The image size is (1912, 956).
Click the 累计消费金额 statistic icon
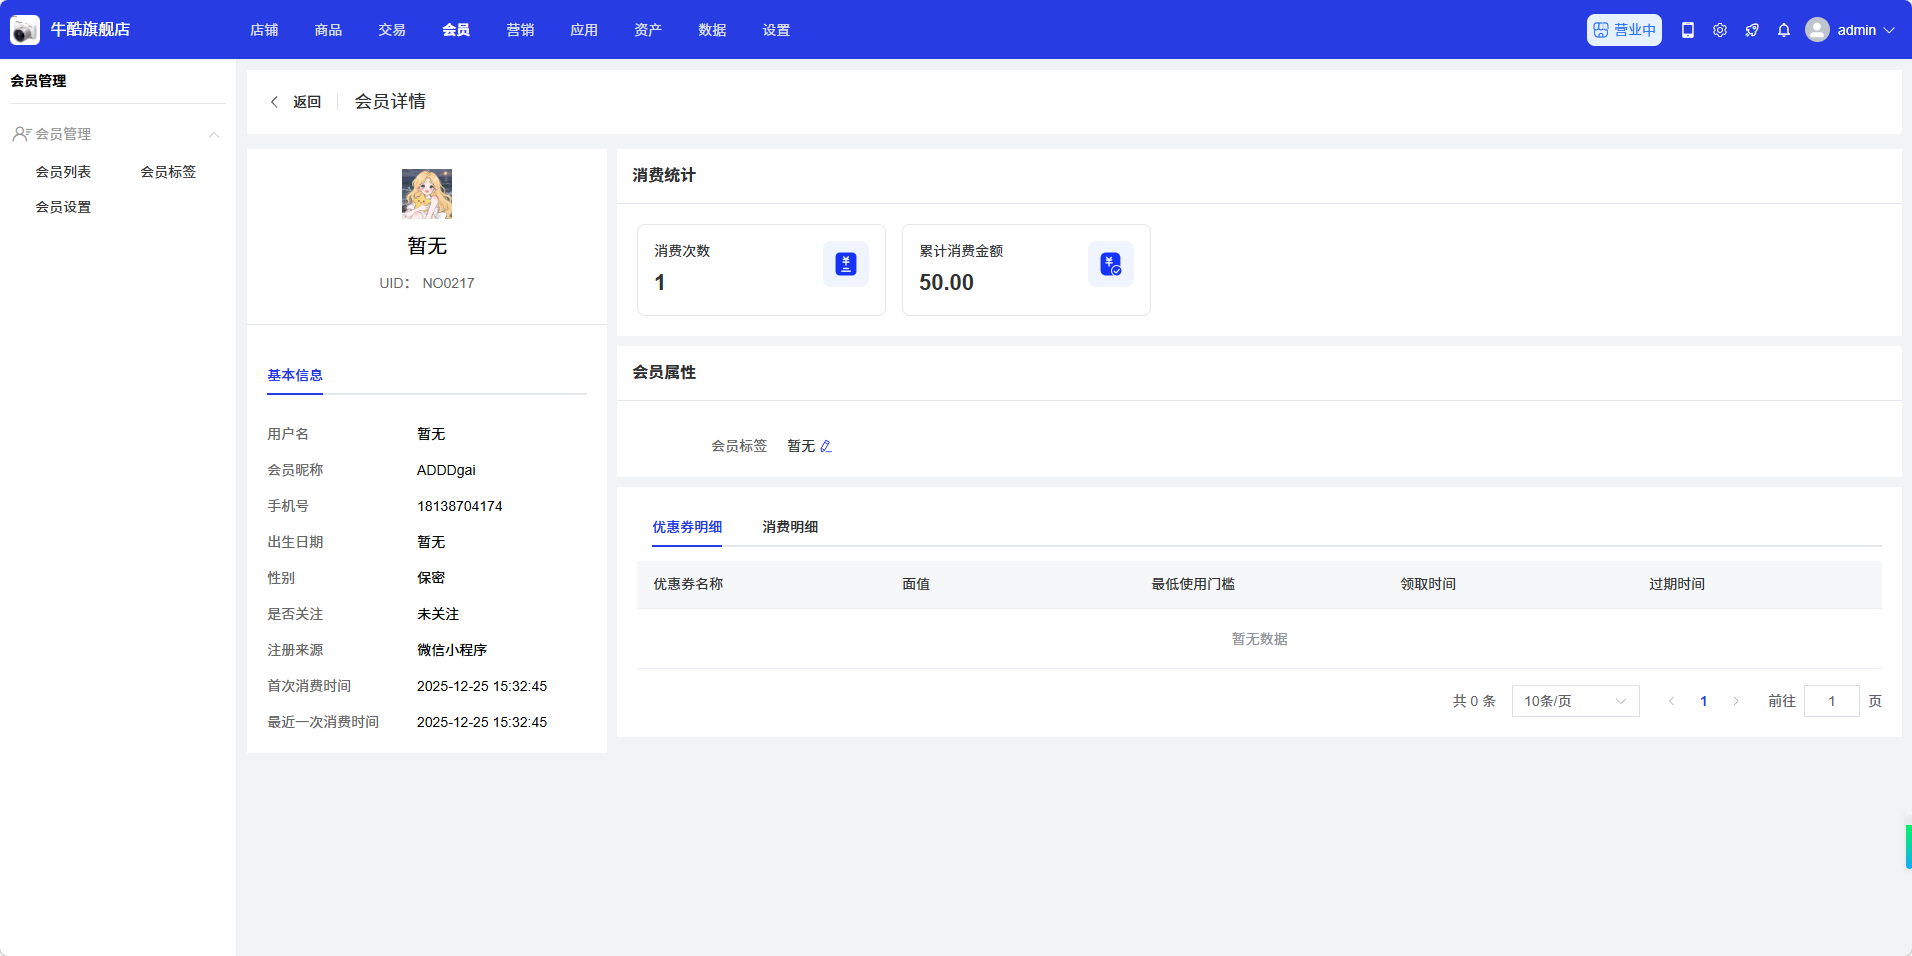1110,264
